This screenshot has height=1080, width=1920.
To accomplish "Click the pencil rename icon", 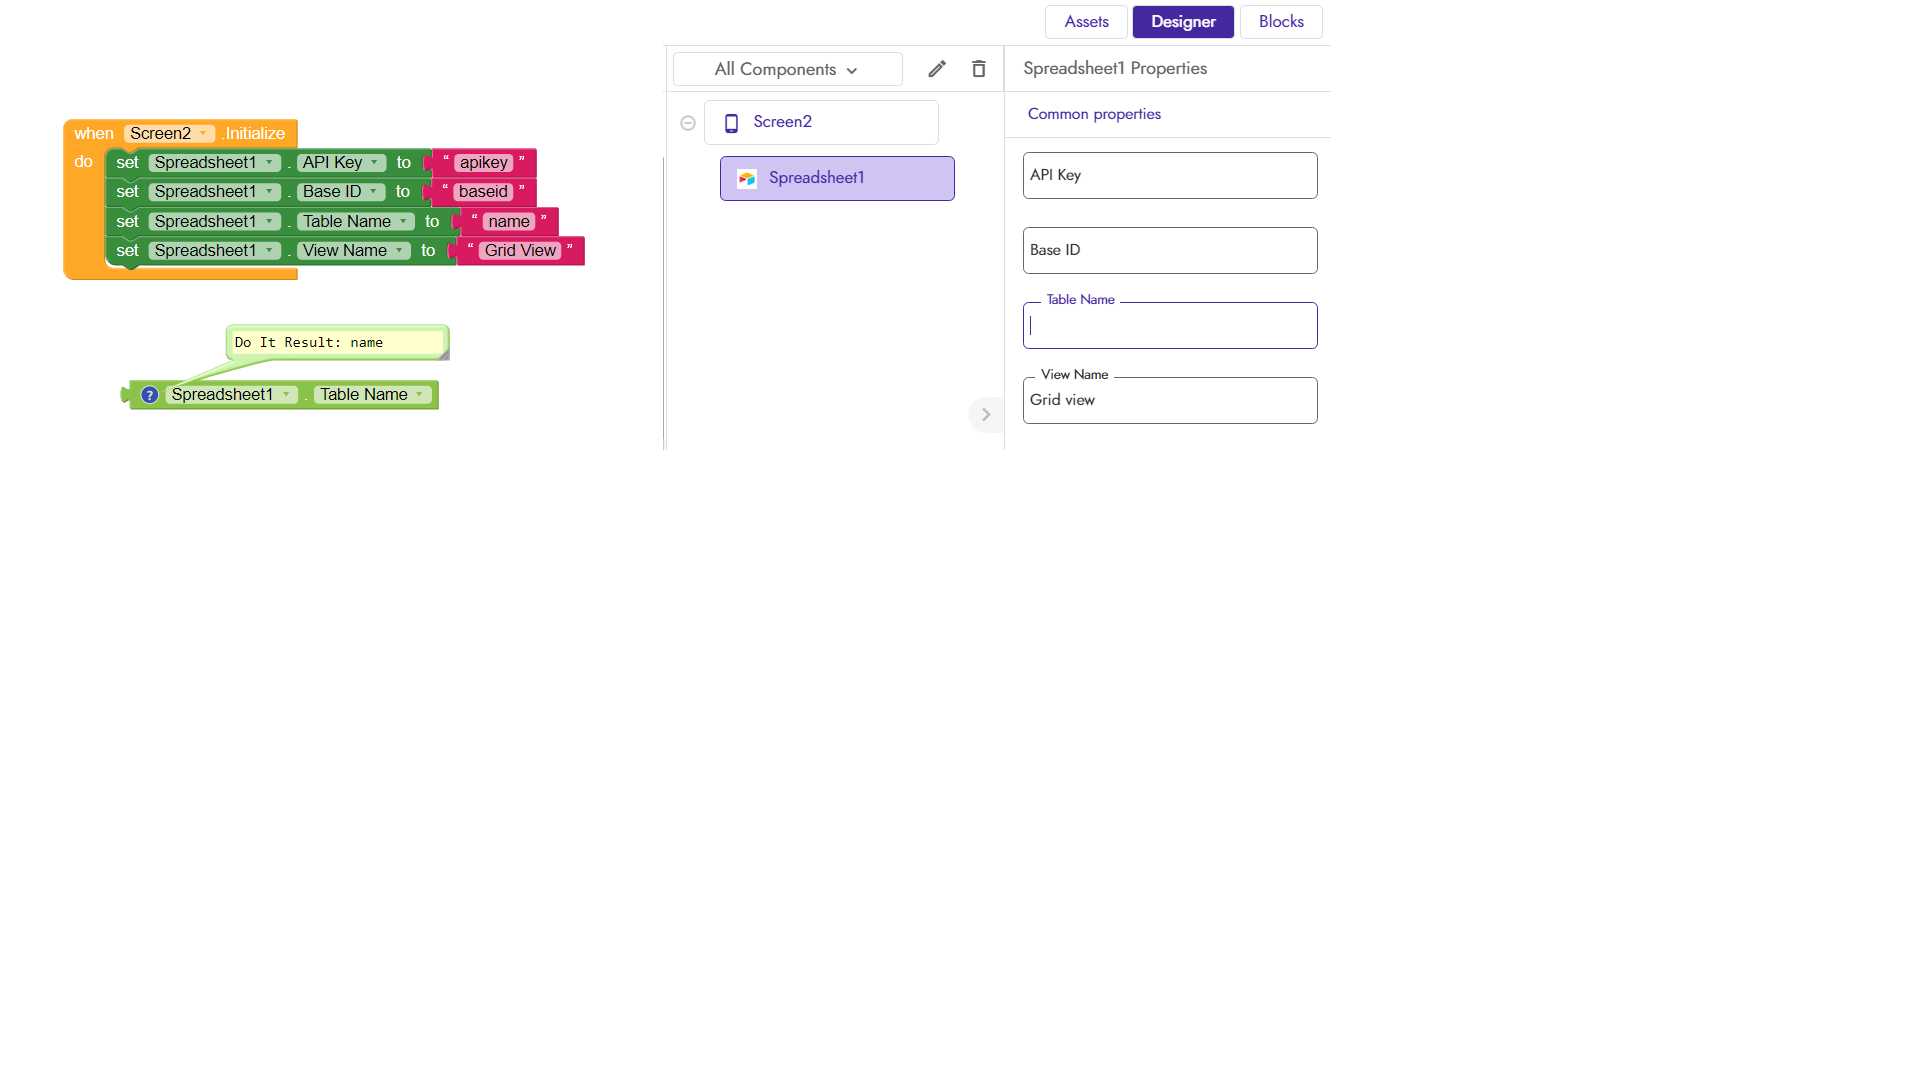I will (936, 69).
